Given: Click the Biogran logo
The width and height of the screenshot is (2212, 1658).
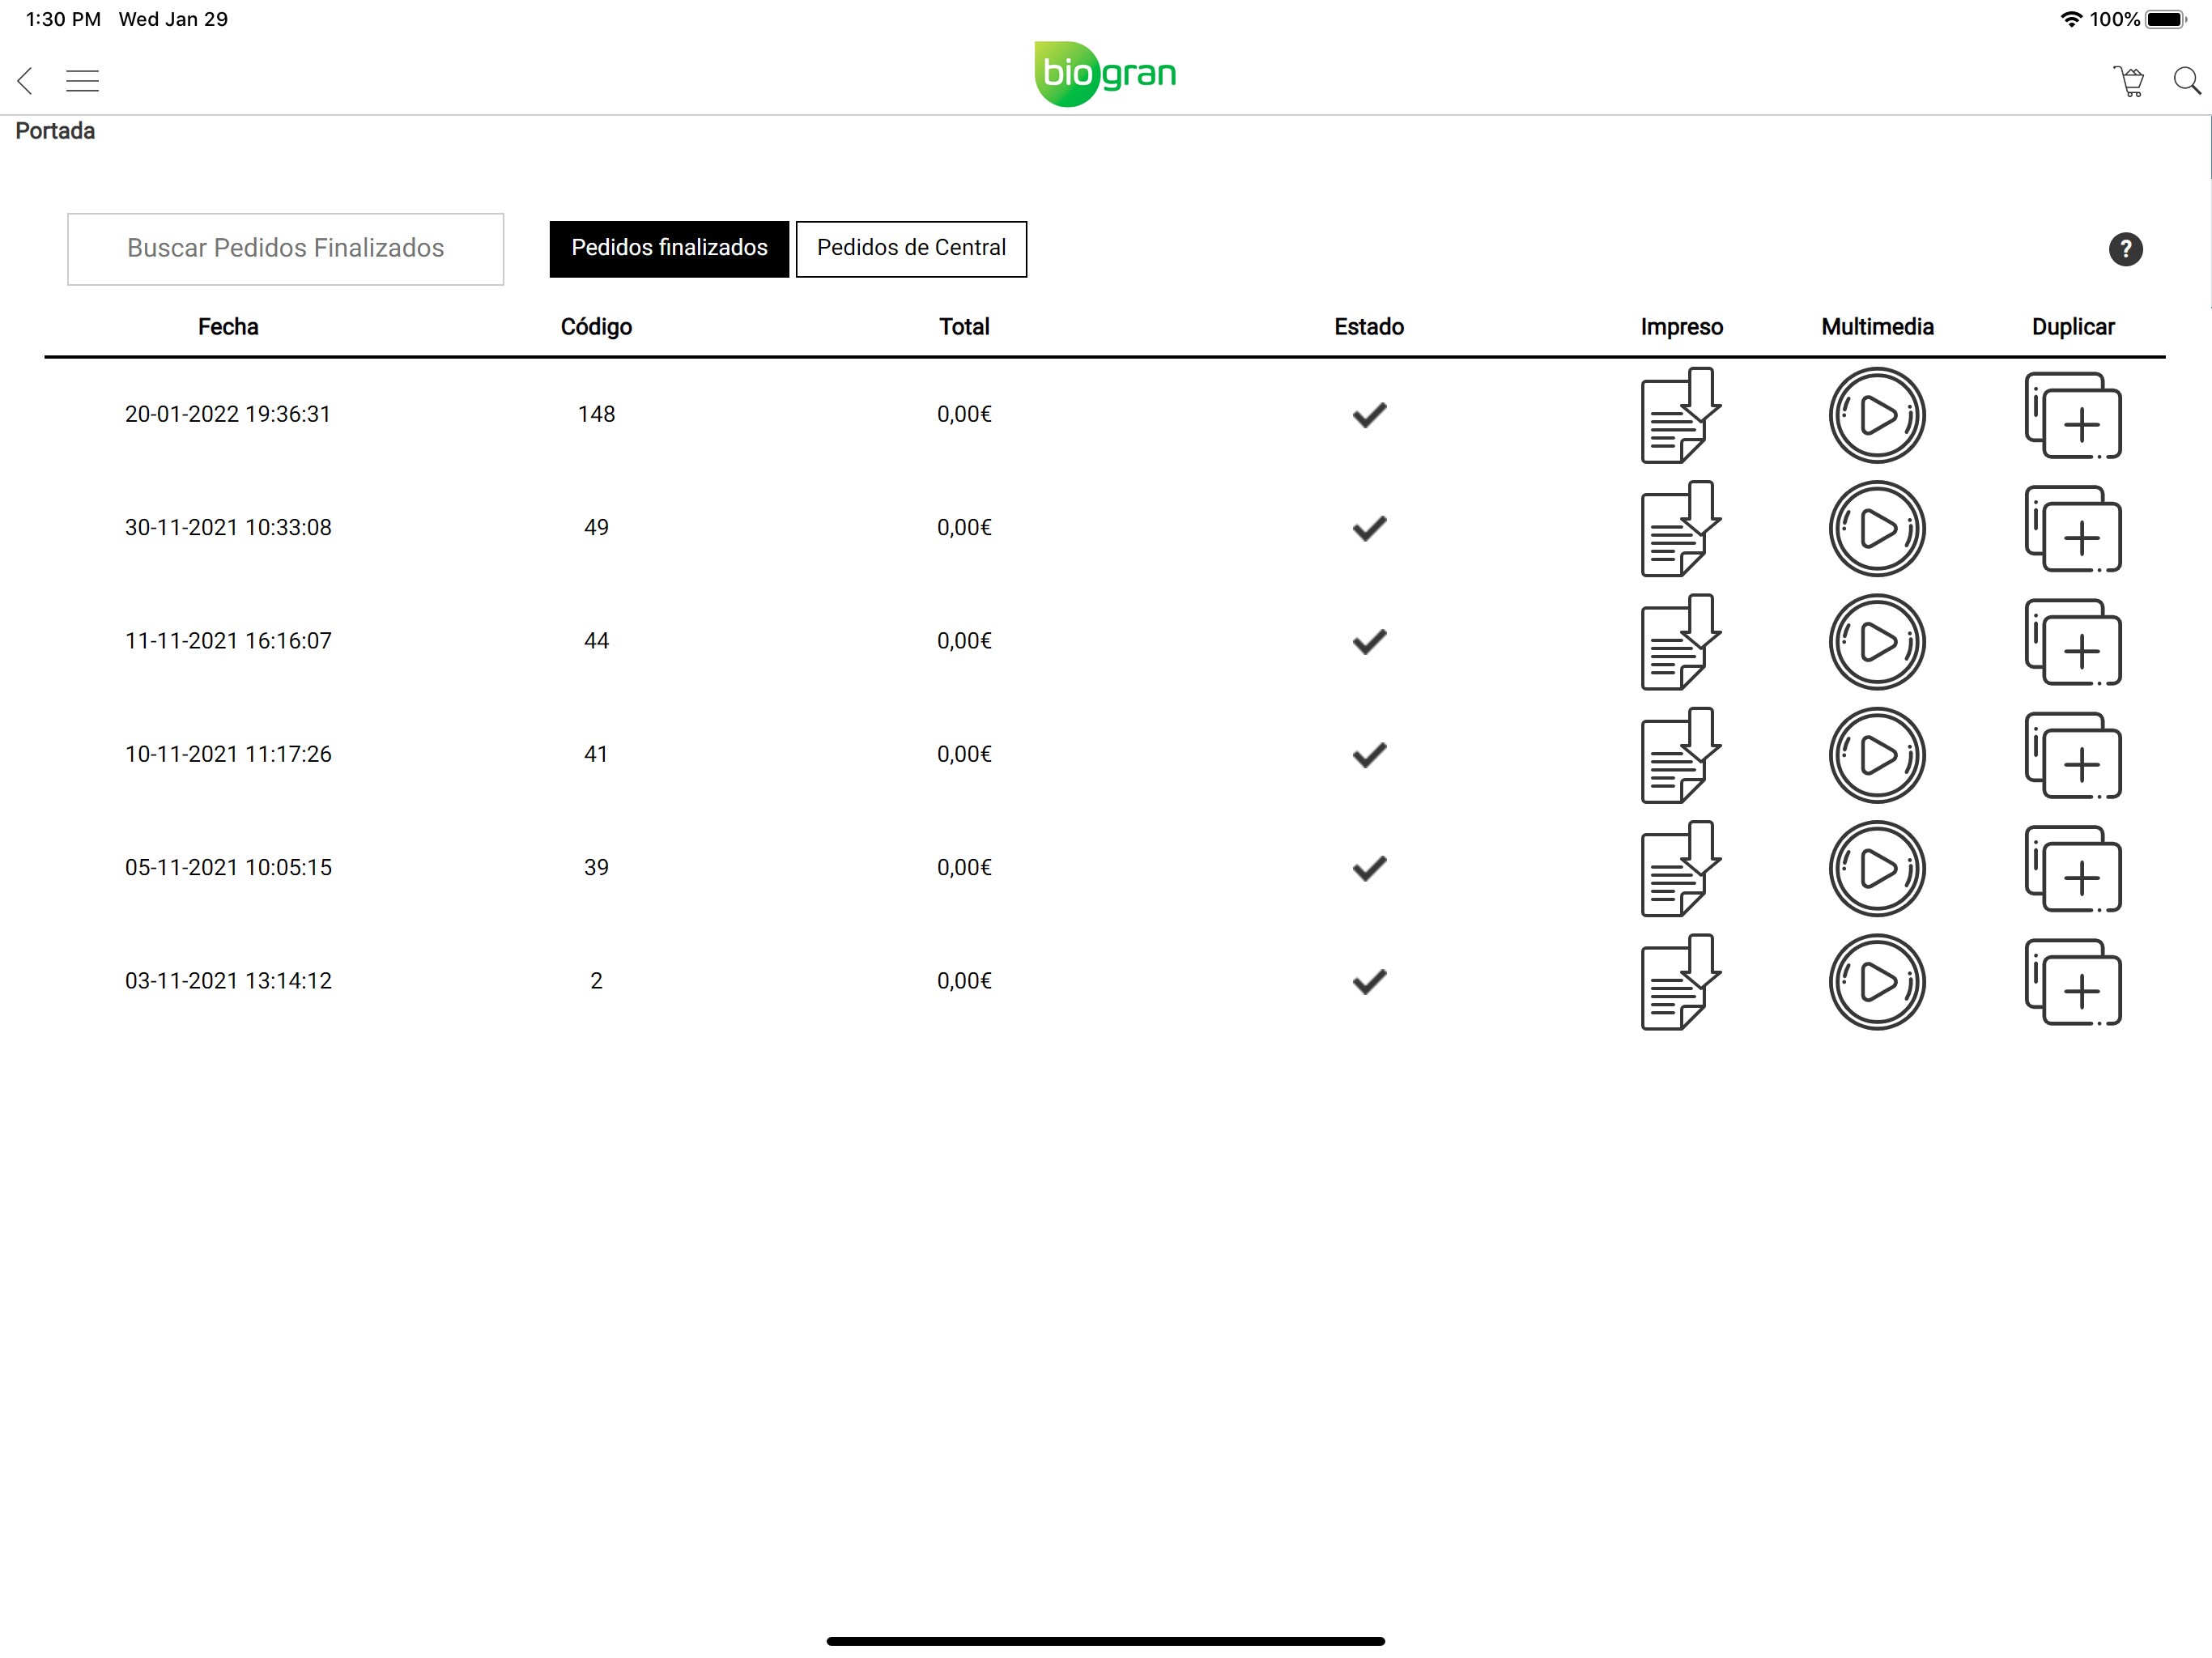Looking at the screenshot, I should click(x=1105, y=74).
